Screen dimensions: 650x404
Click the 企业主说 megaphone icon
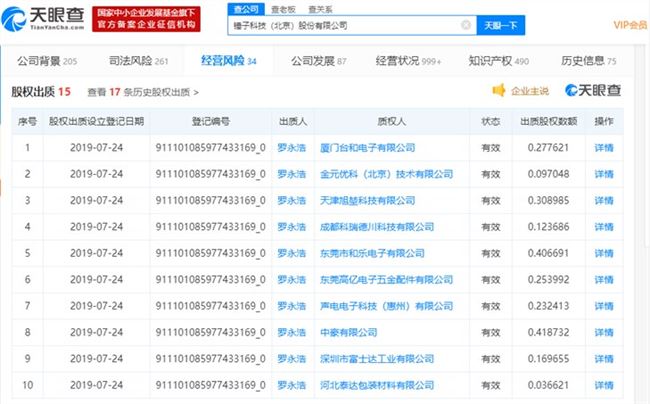coord(499,90)
